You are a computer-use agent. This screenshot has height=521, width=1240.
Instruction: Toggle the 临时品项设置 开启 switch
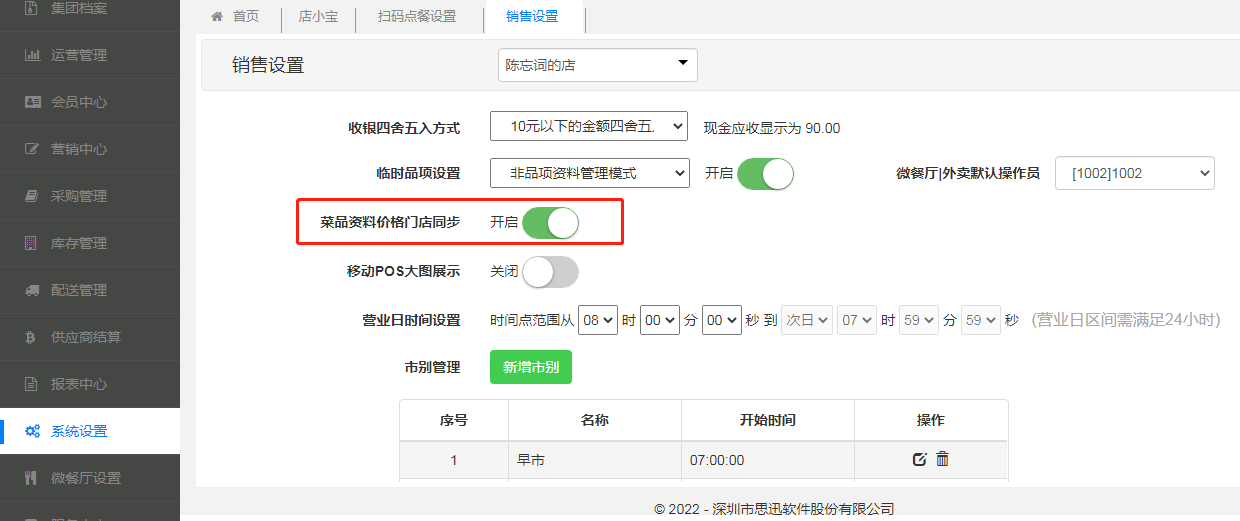[765, 173]
